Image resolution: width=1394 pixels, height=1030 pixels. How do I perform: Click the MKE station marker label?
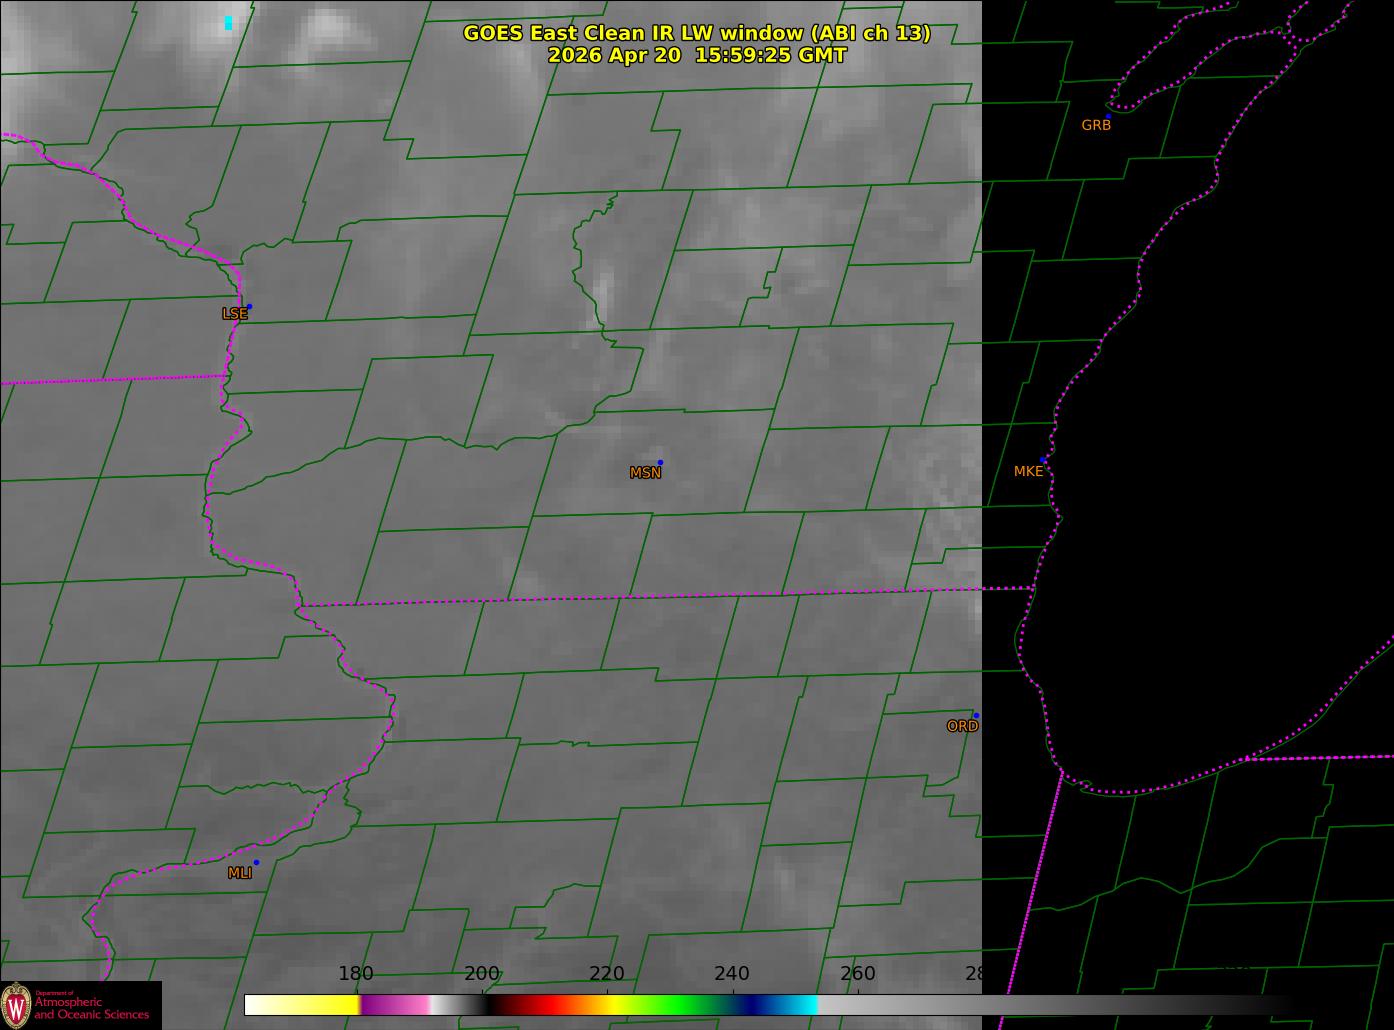pyautogui.click(x=1028, y=471)
